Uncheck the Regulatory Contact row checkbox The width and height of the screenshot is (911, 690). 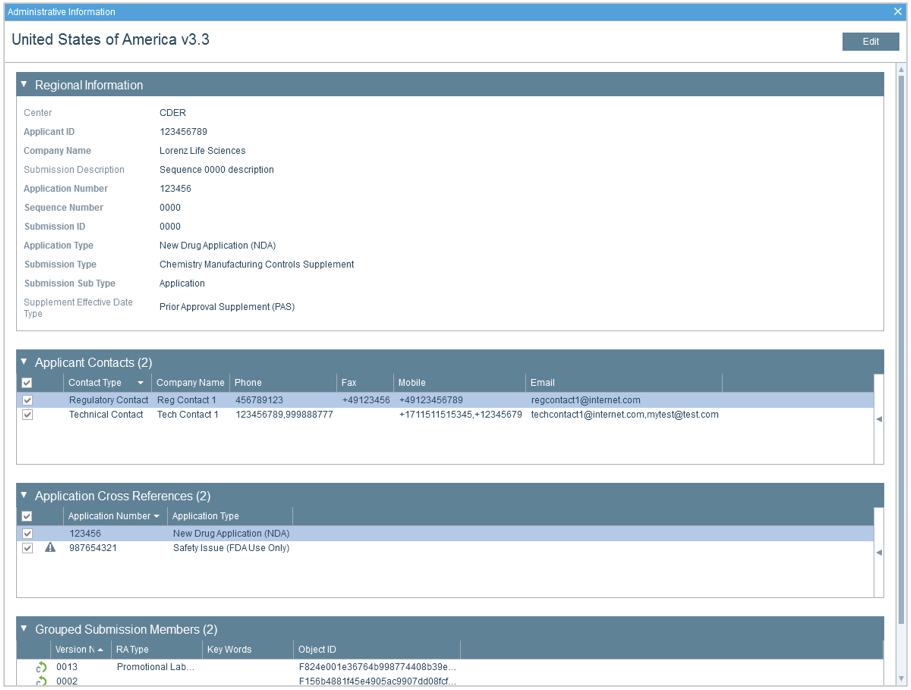[x=27, y=400]
